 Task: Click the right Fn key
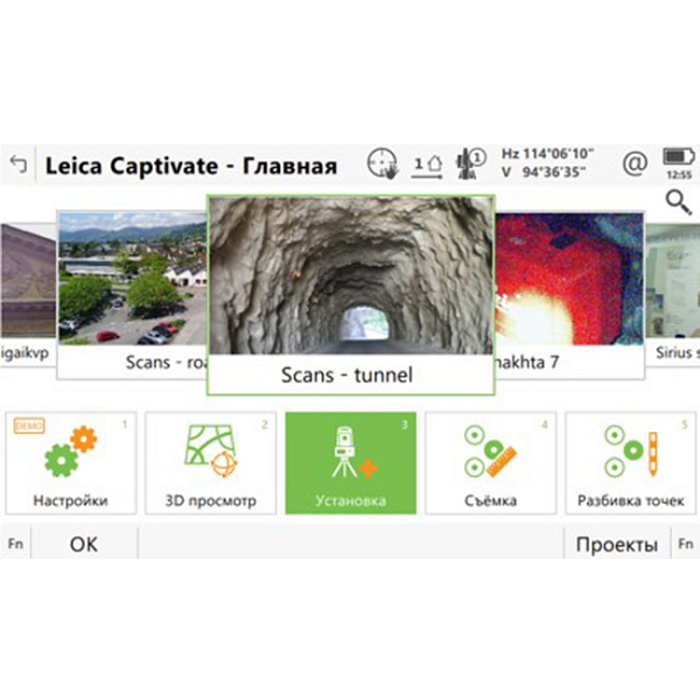tap(686, 544)
